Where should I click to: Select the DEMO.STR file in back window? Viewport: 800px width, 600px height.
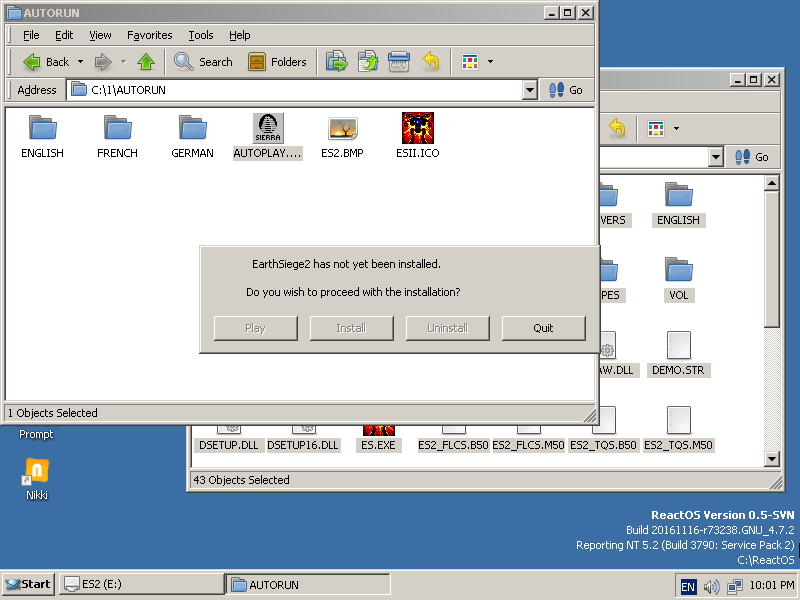[x=678, y=353]
